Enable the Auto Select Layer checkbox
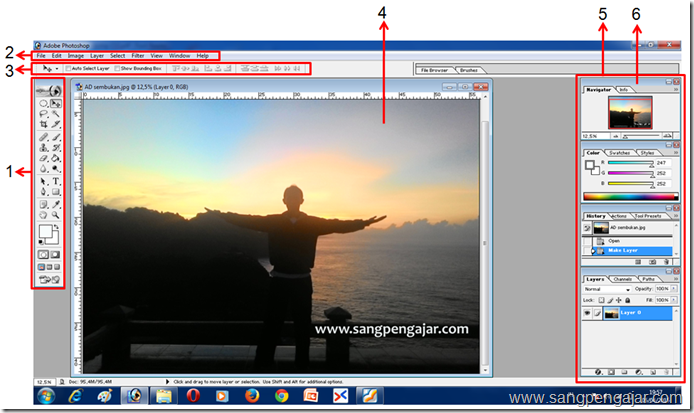The width and height of the screenshot is (694, 413). (68, 69)
